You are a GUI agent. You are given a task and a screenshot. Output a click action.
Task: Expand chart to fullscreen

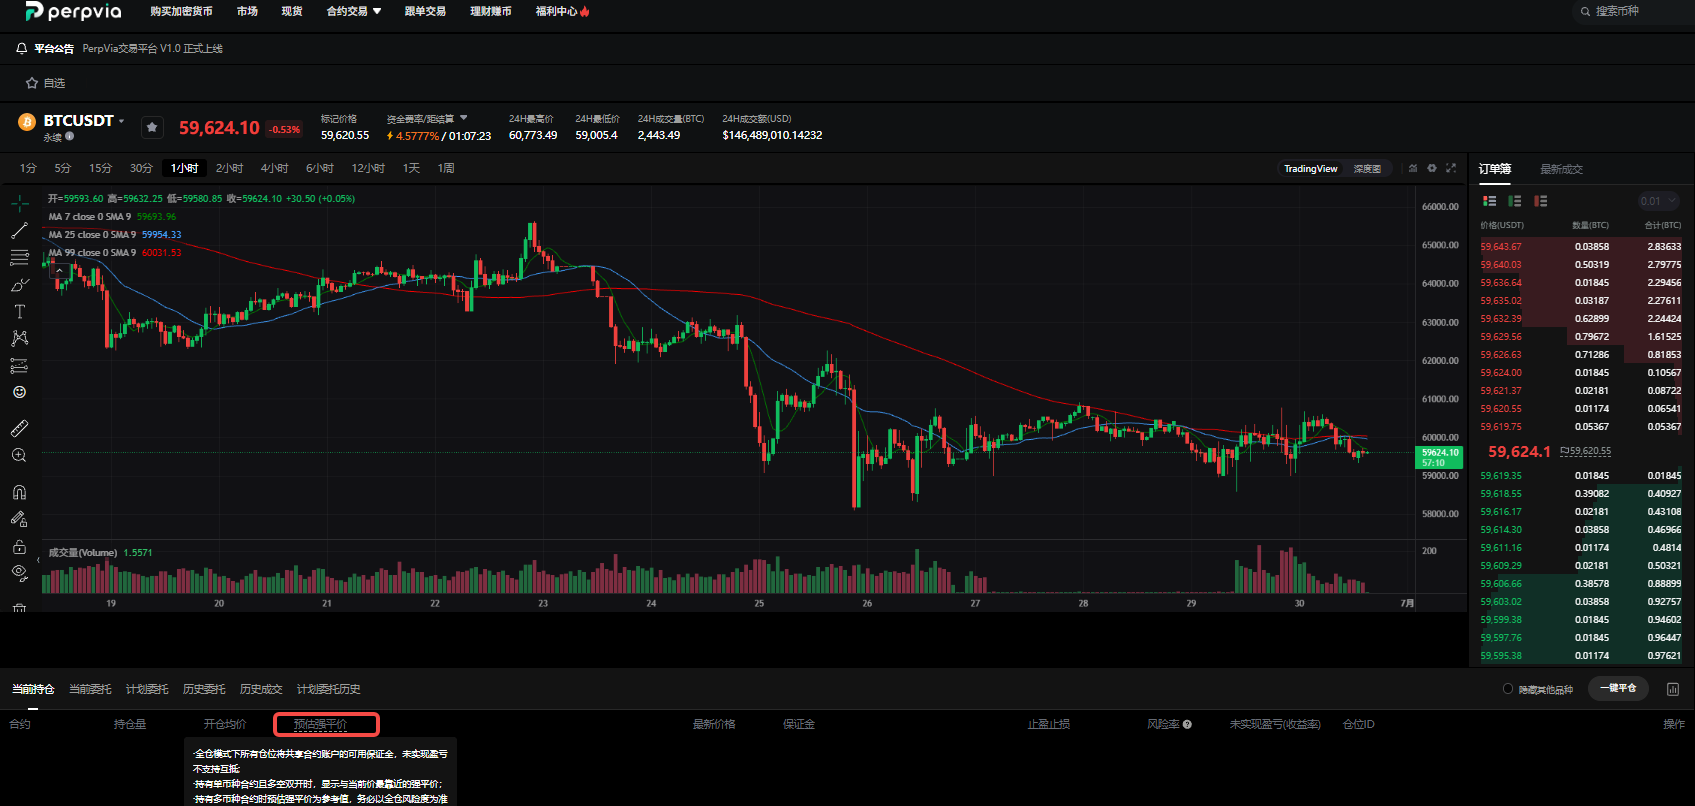(1451, 168)
